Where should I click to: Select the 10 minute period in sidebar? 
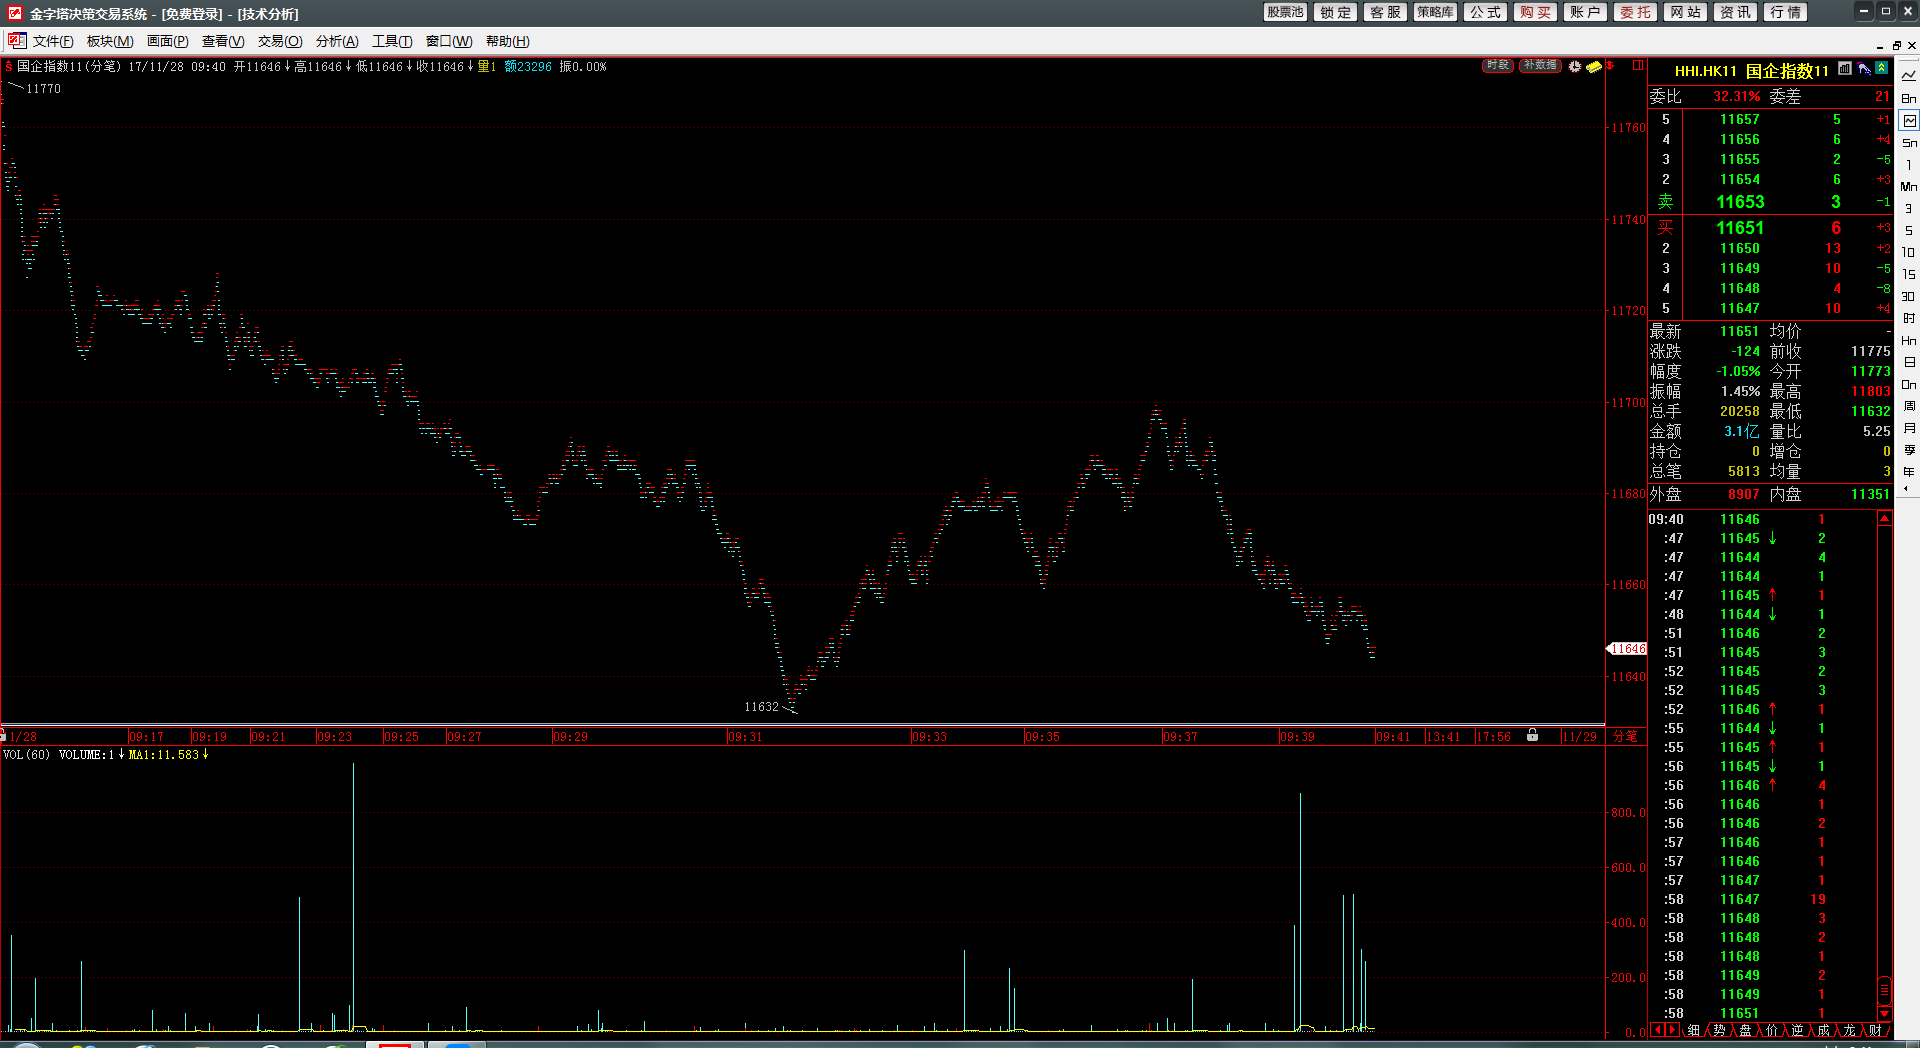[1909, 252]
